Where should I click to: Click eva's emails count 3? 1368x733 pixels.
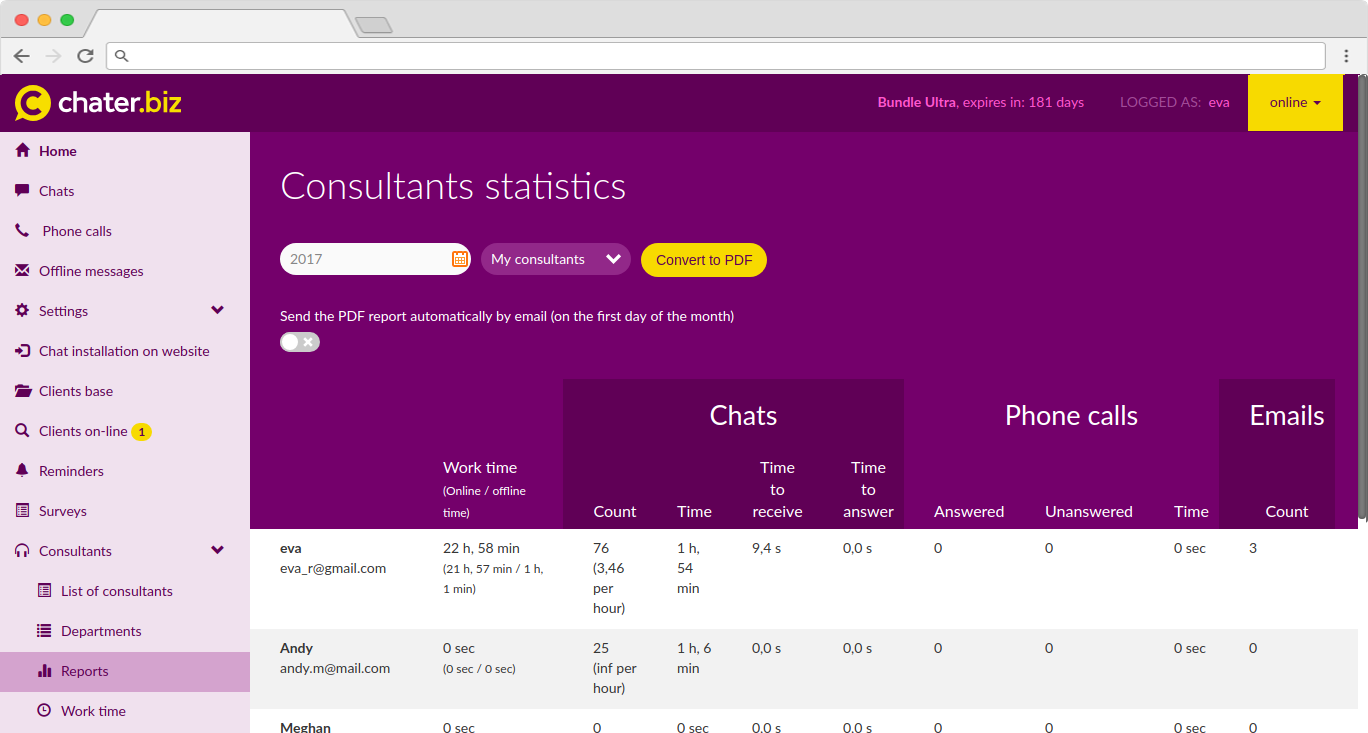coord(1253,548)
